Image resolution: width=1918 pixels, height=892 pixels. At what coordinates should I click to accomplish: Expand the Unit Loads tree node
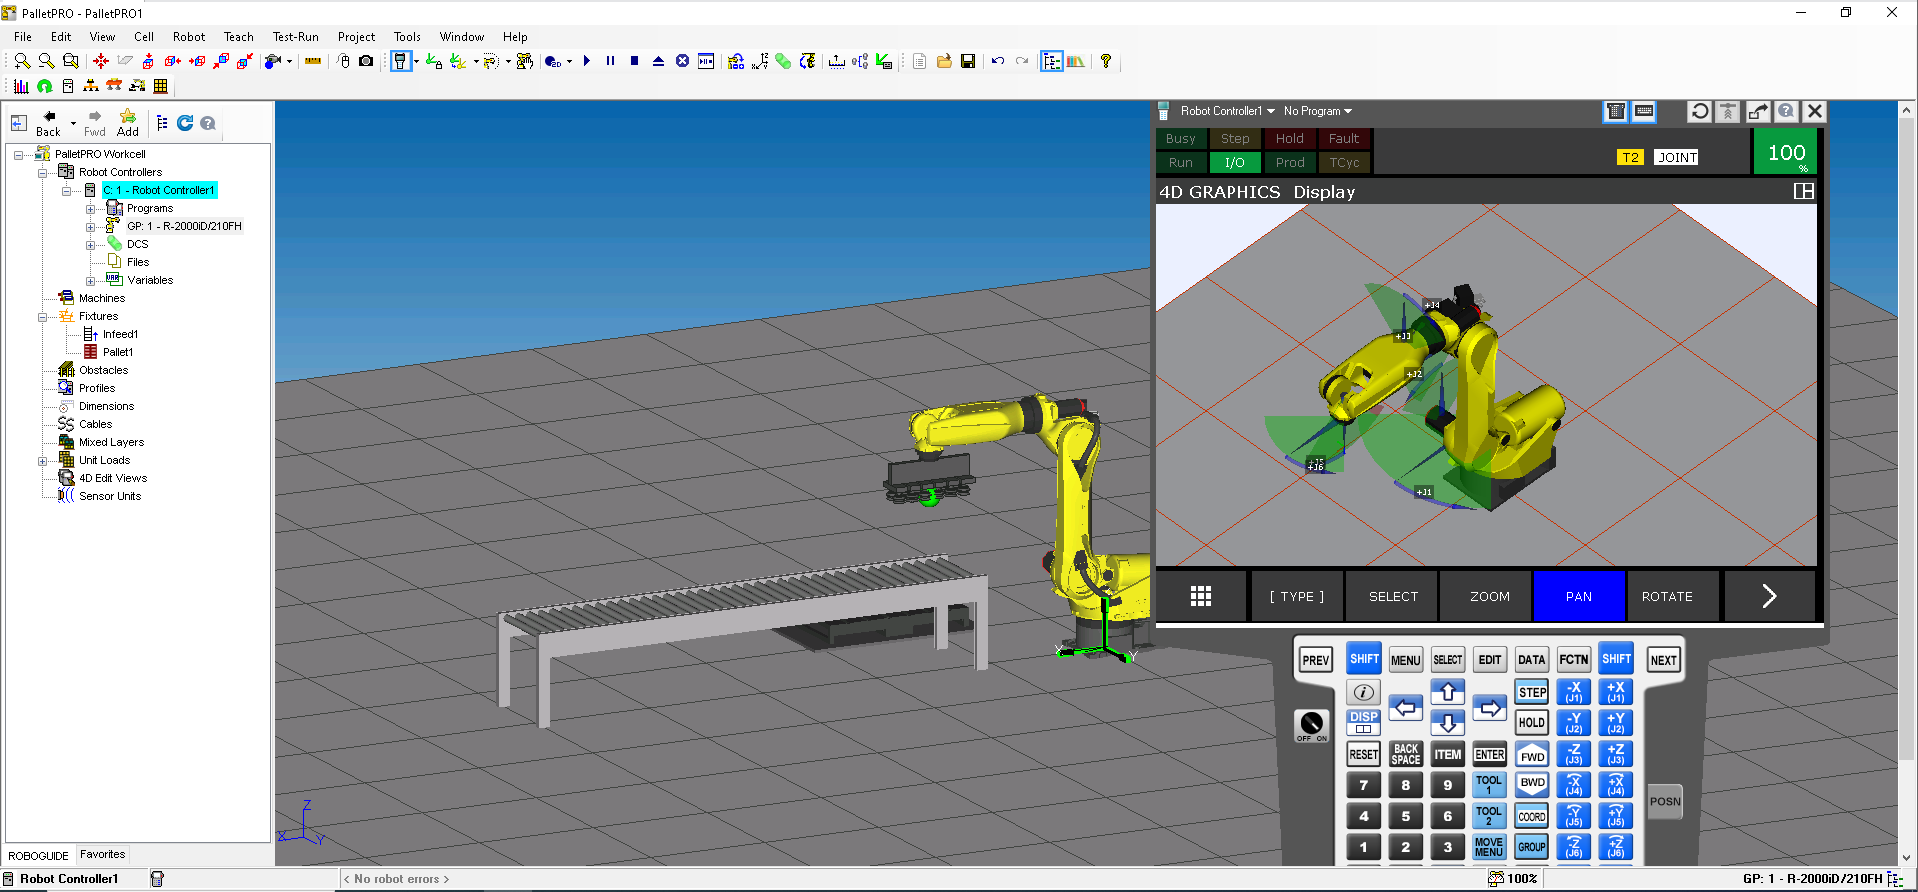(42, 461)
